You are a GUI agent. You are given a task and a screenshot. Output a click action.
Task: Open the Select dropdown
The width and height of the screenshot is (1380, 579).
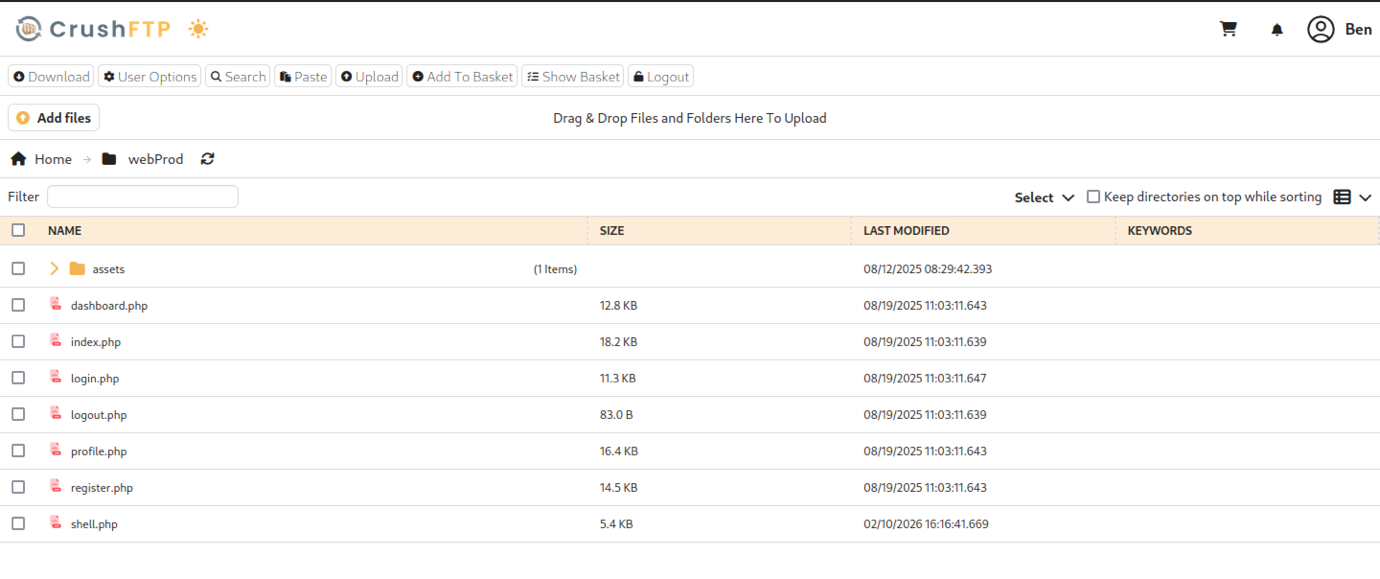coord(1044,198)
